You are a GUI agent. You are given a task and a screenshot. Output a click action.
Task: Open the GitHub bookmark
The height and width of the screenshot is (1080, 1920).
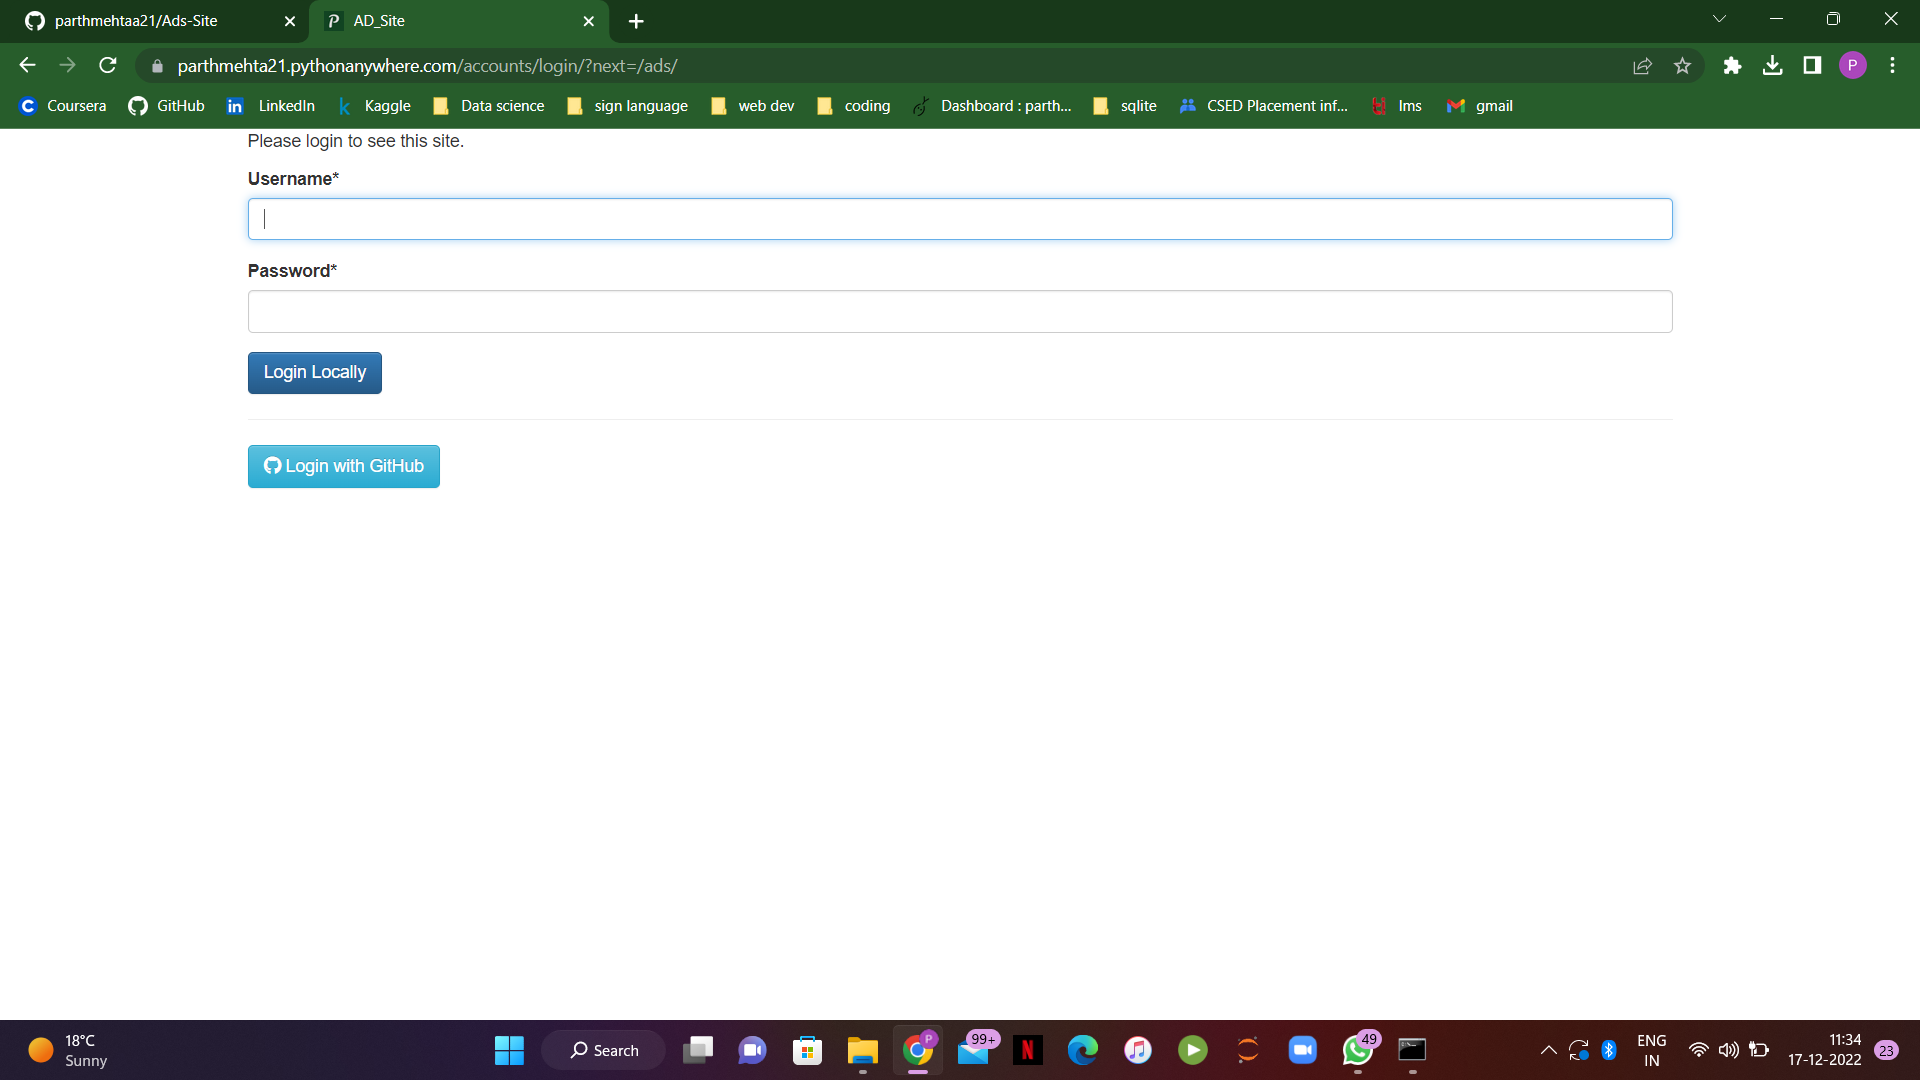167,106
